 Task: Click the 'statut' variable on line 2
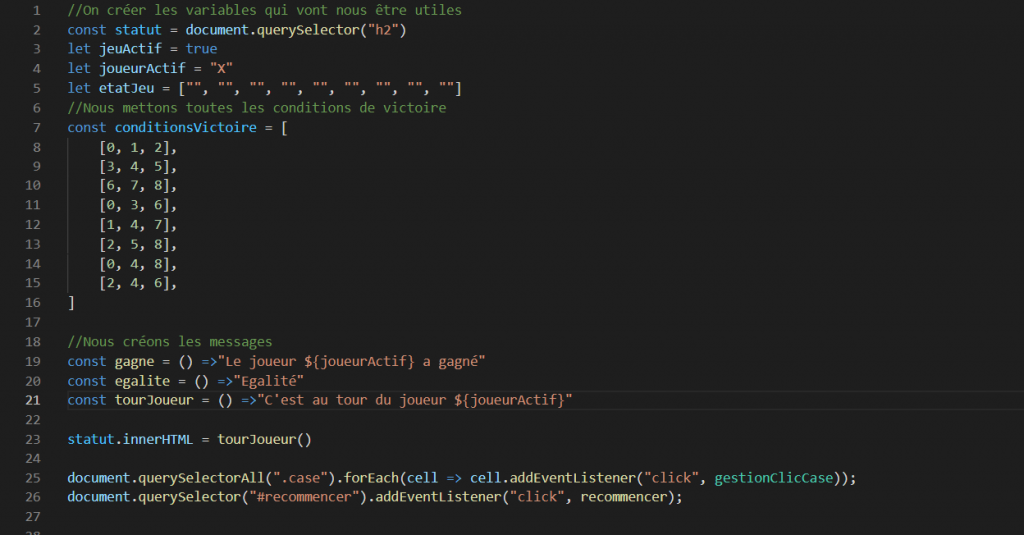point(138,30)
